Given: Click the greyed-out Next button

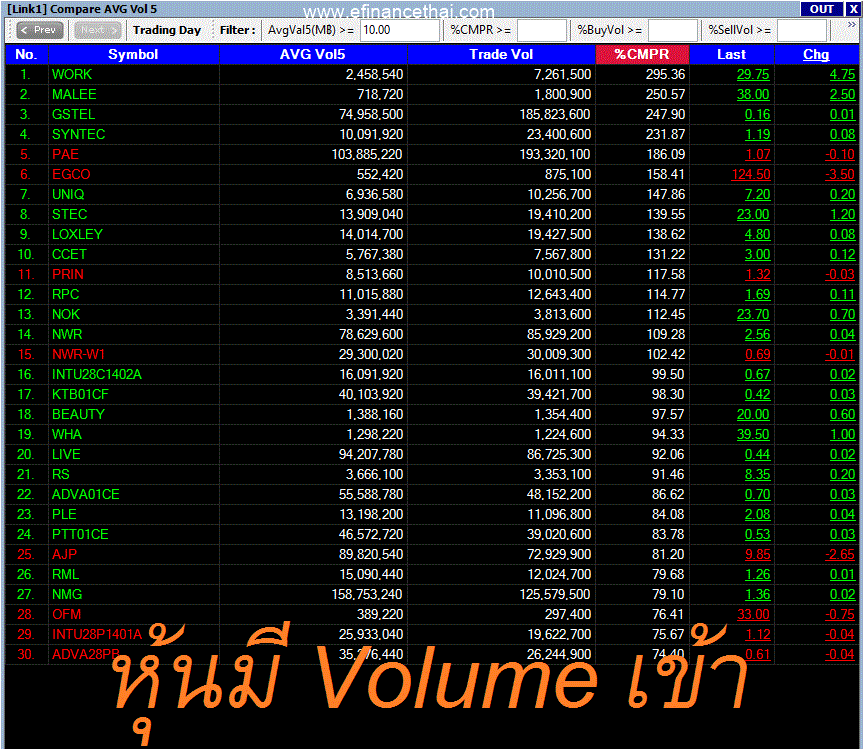Looking at the screenshot, I should 97,30.
